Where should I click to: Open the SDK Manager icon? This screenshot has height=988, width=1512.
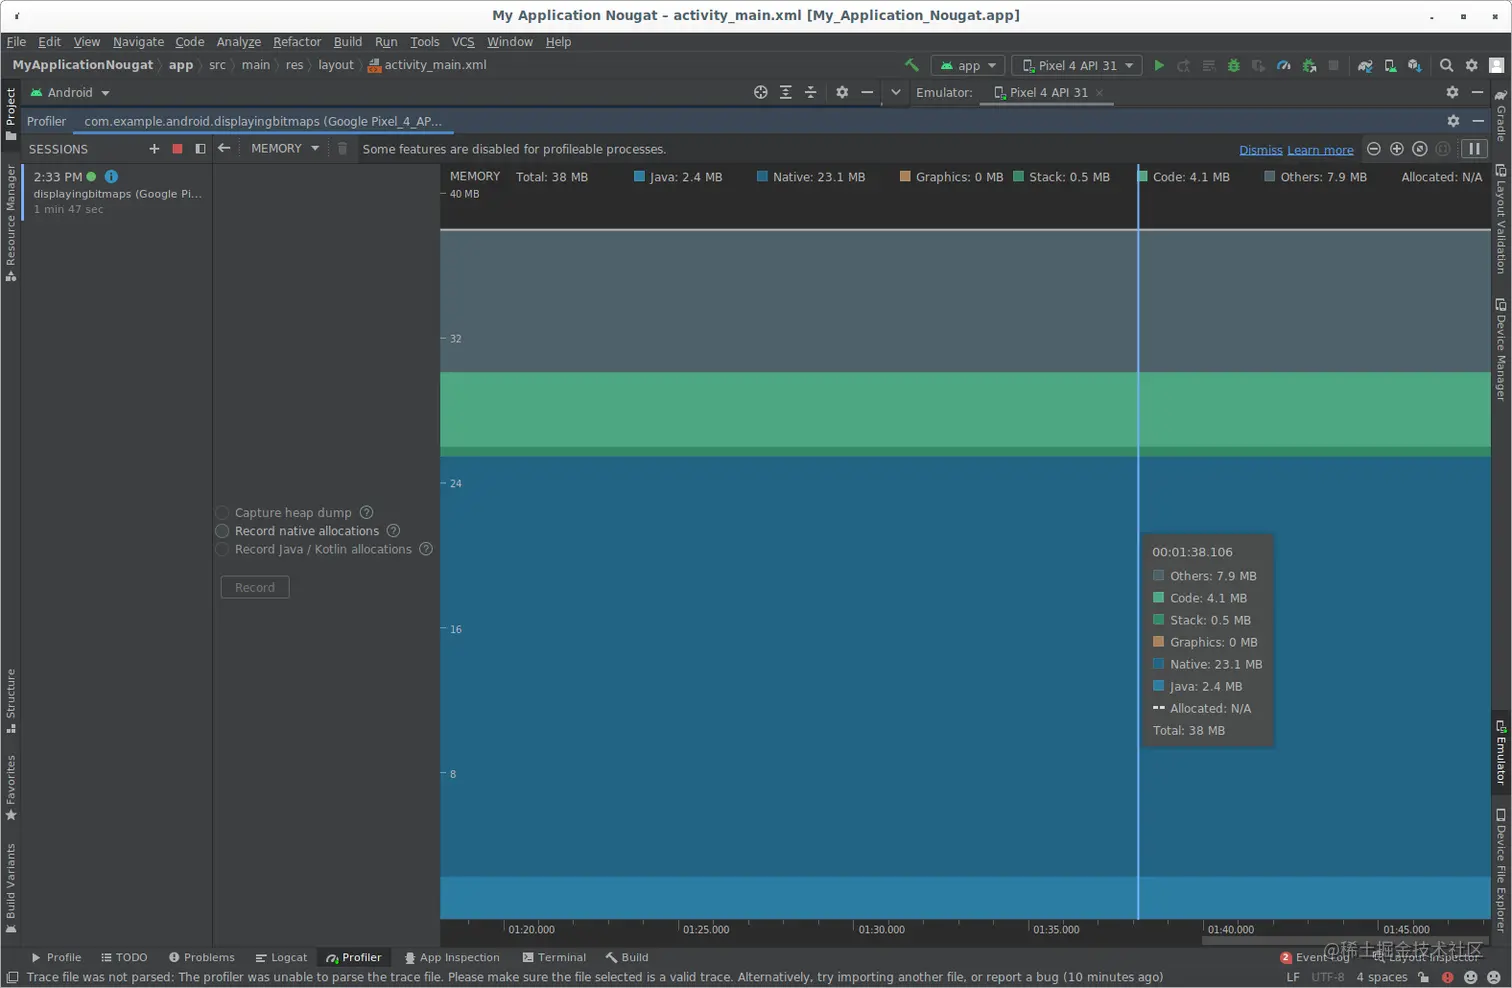click(x=1415, y=65)
